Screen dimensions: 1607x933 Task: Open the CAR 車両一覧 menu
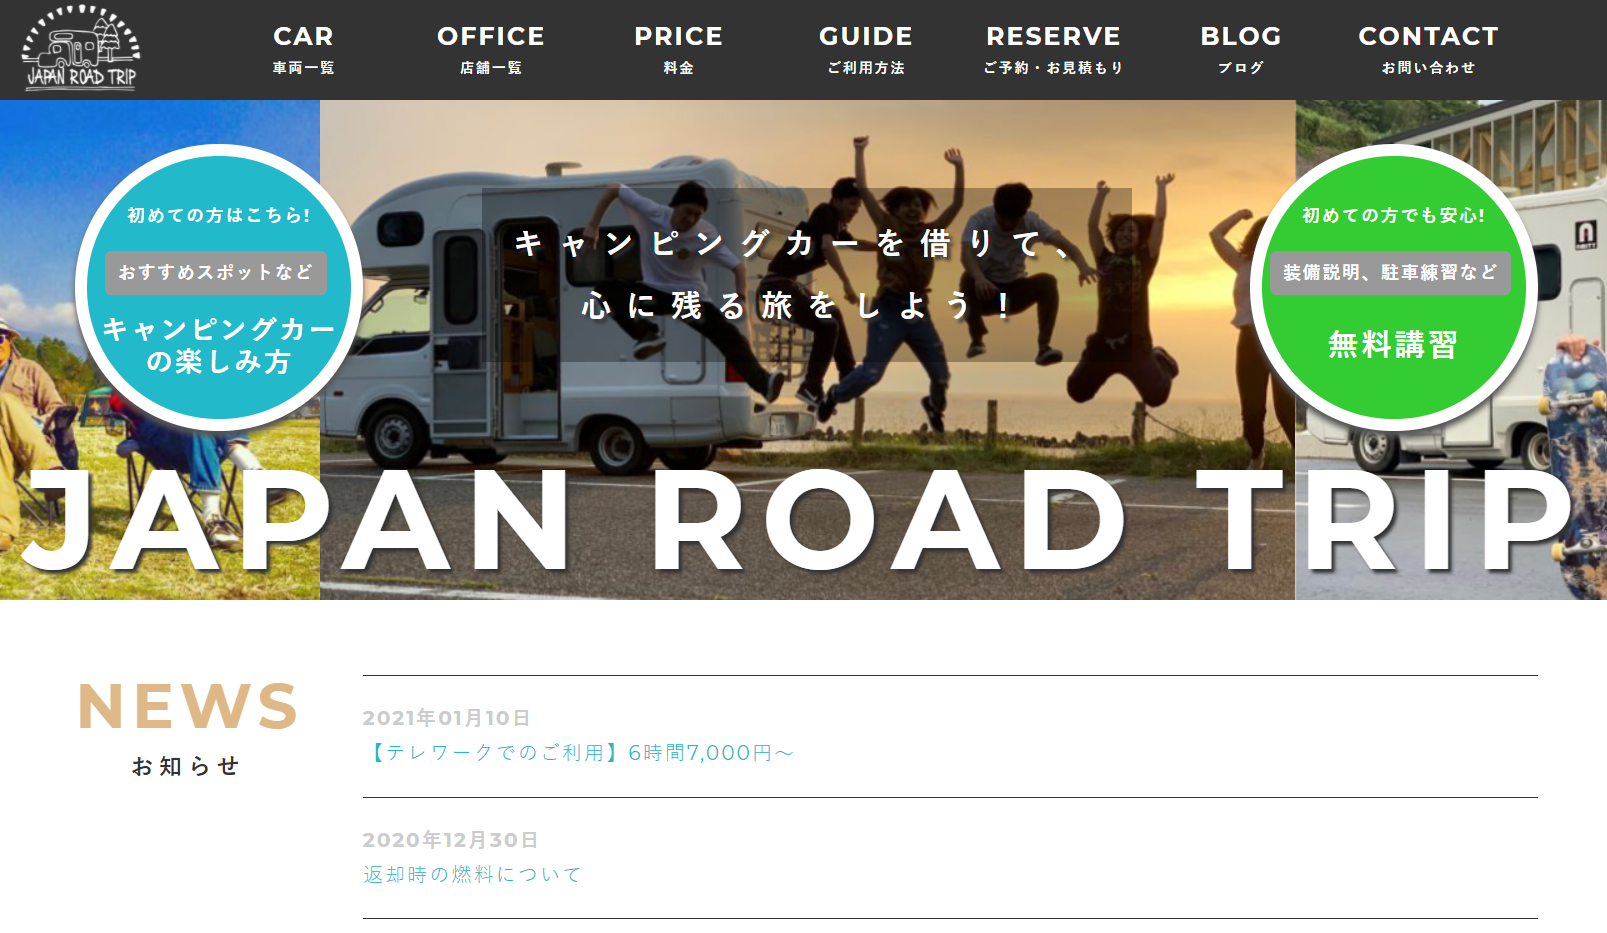tap(303, 49)
